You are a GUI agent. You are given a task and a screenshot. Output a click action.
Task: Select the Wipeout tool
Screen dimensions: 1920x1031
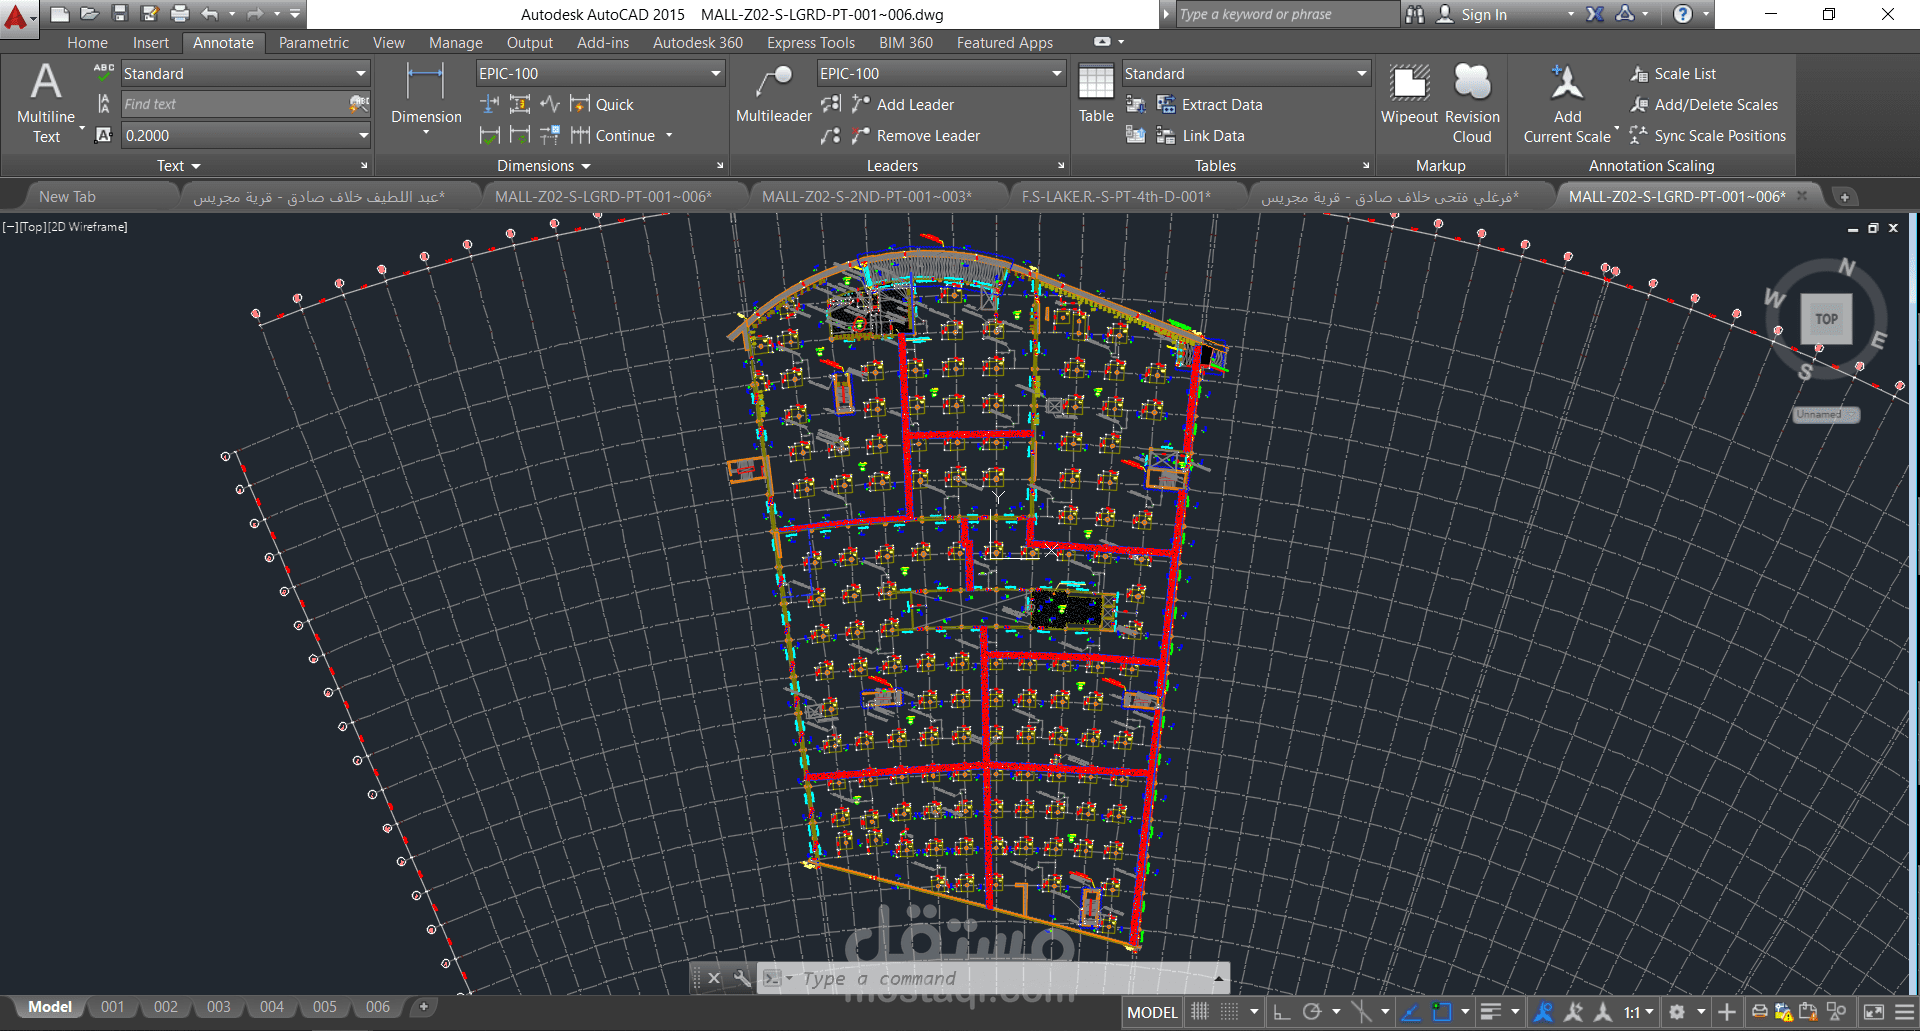tap(1410, 95)
